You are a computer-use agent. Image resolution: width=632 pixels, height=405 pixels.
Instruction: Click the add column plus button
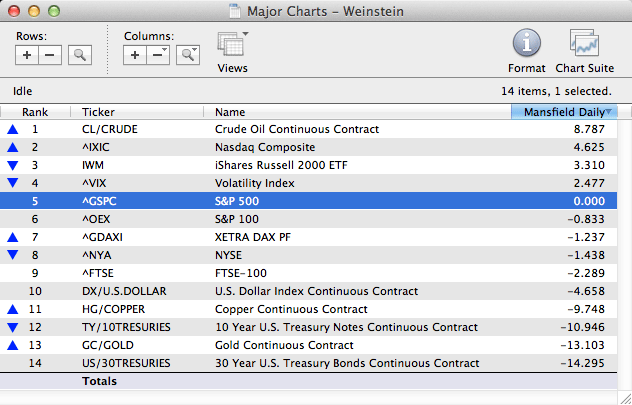click(x=135, y=55)
